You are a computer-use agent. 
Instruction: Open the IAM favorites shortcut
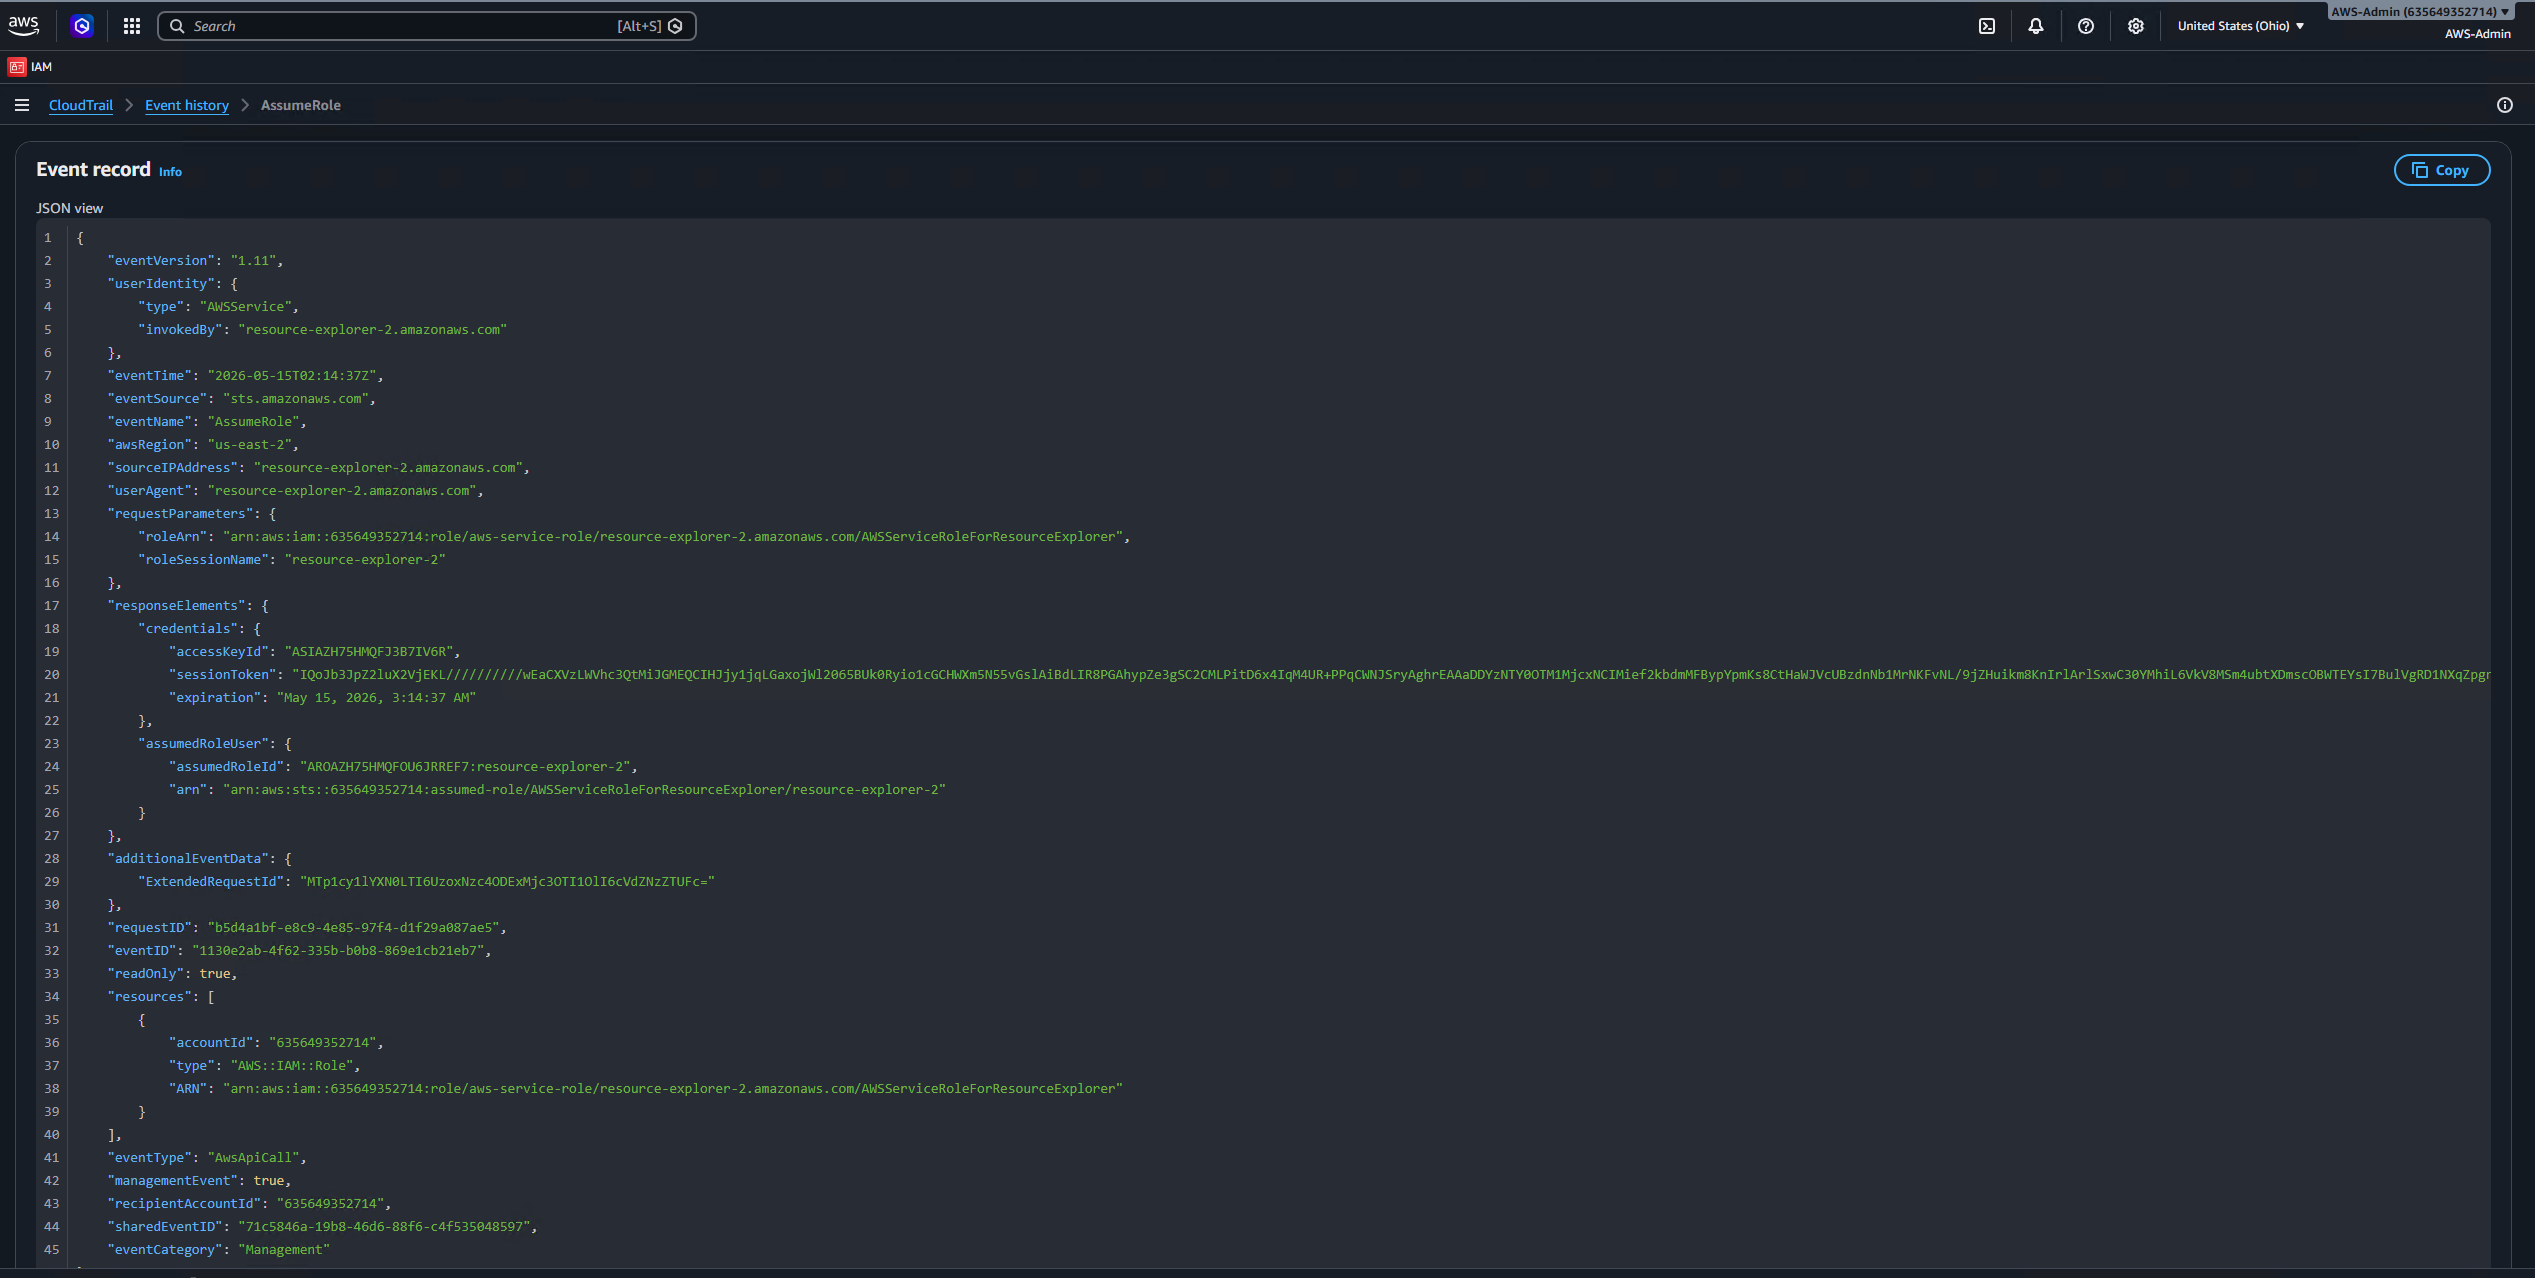coord(30,67)
